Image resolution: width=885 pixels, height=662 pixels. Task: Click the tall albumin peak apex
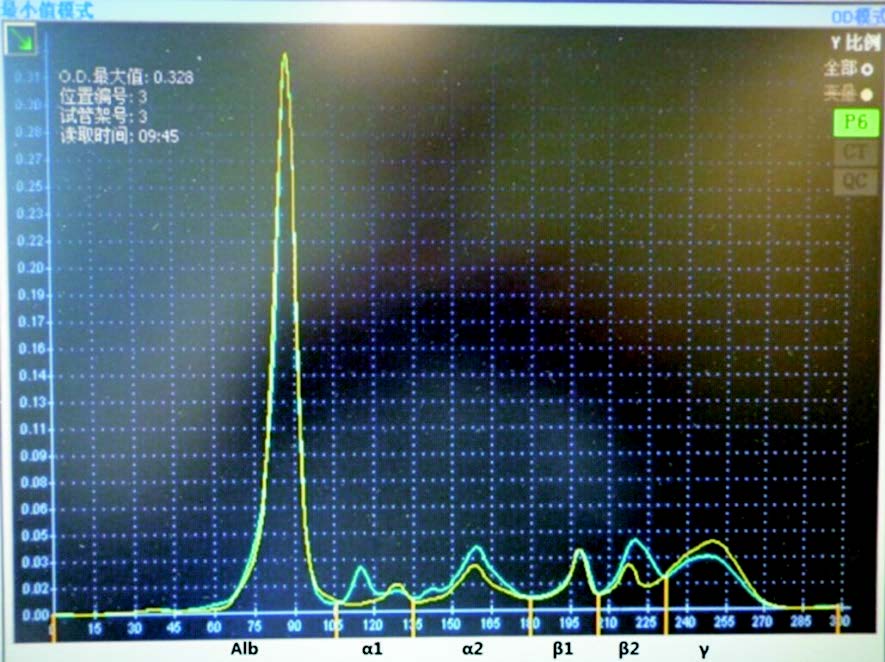click(x=285, y=55)
